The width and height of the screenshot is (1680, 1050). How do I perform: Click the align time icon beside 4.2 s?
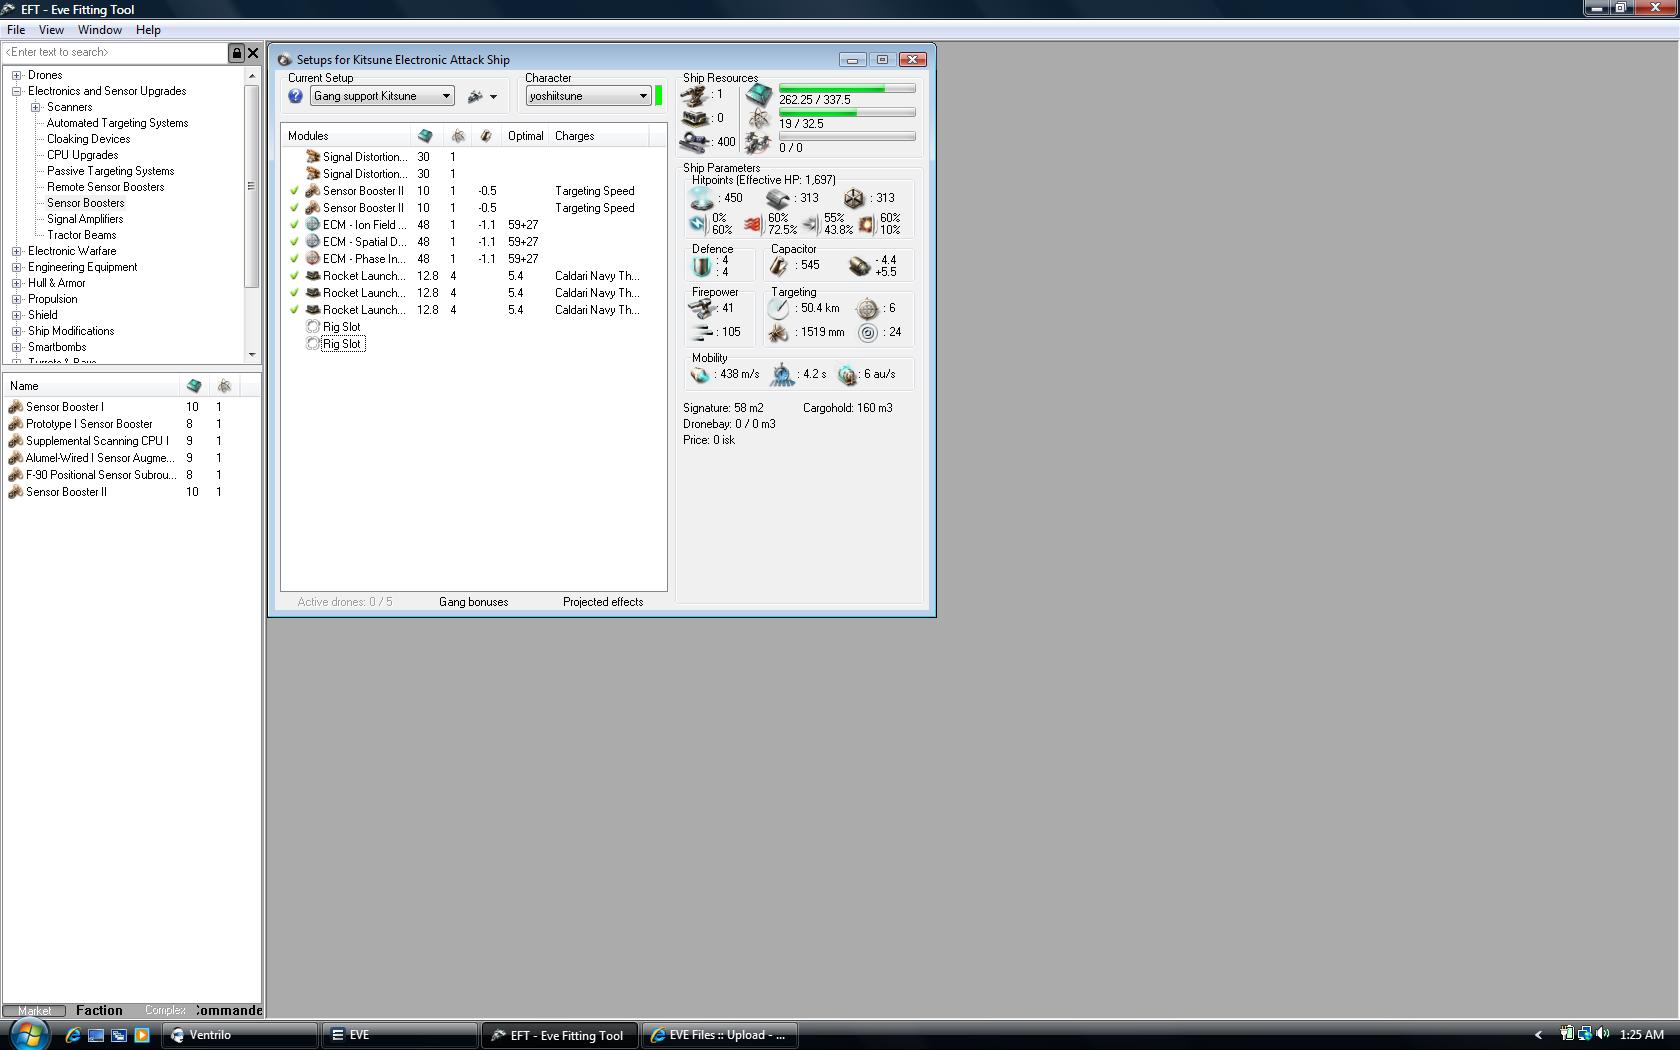pyautogui.click(x=782, y=375)
